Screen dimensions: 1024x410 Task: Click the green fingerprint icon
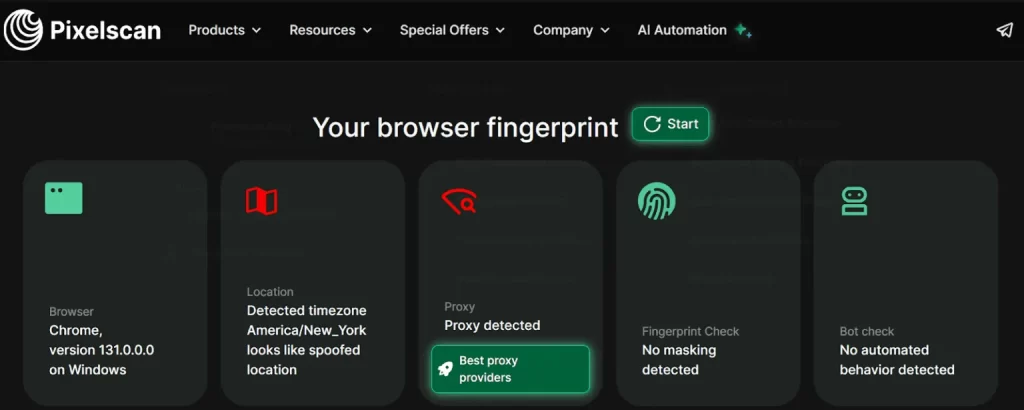click(656, 200)
